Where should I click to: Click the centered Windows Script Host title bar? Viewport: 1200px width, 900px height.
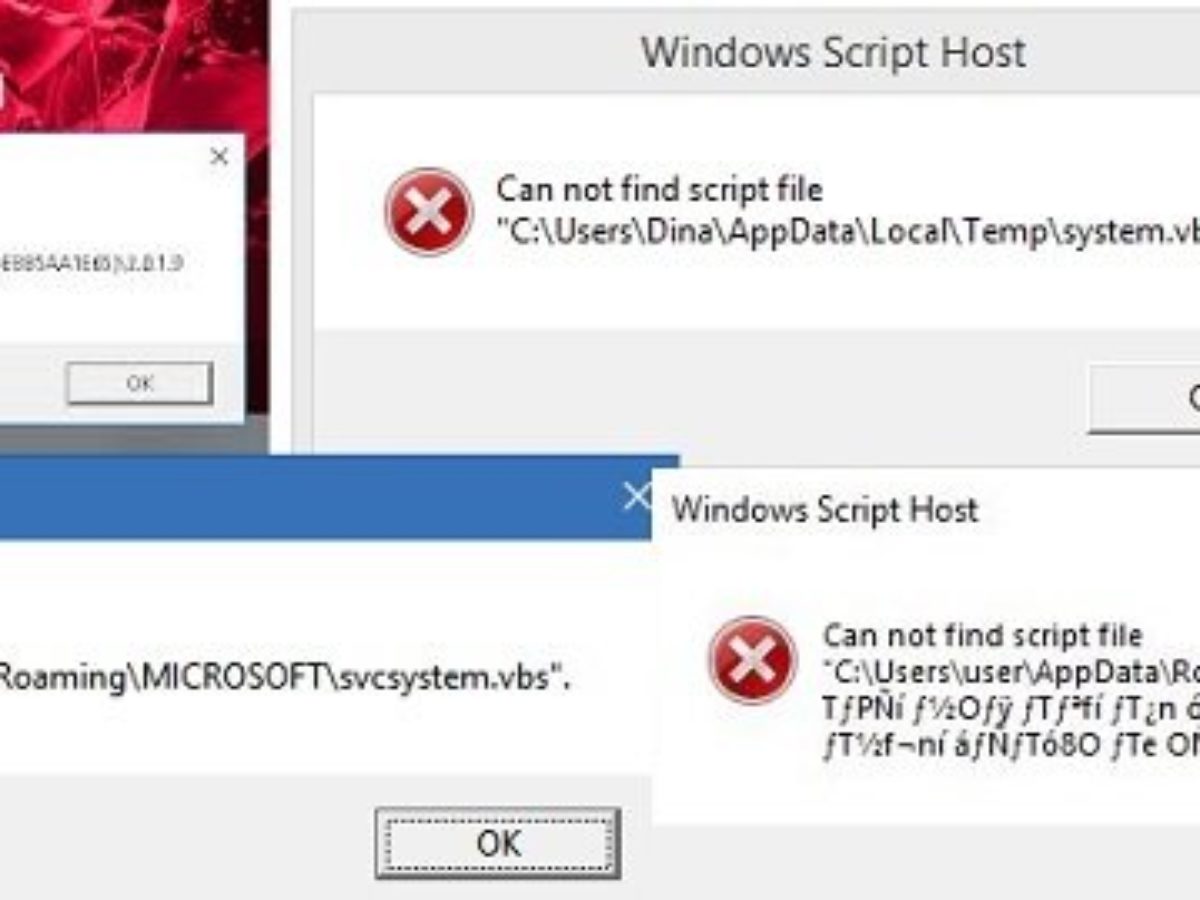833,52
